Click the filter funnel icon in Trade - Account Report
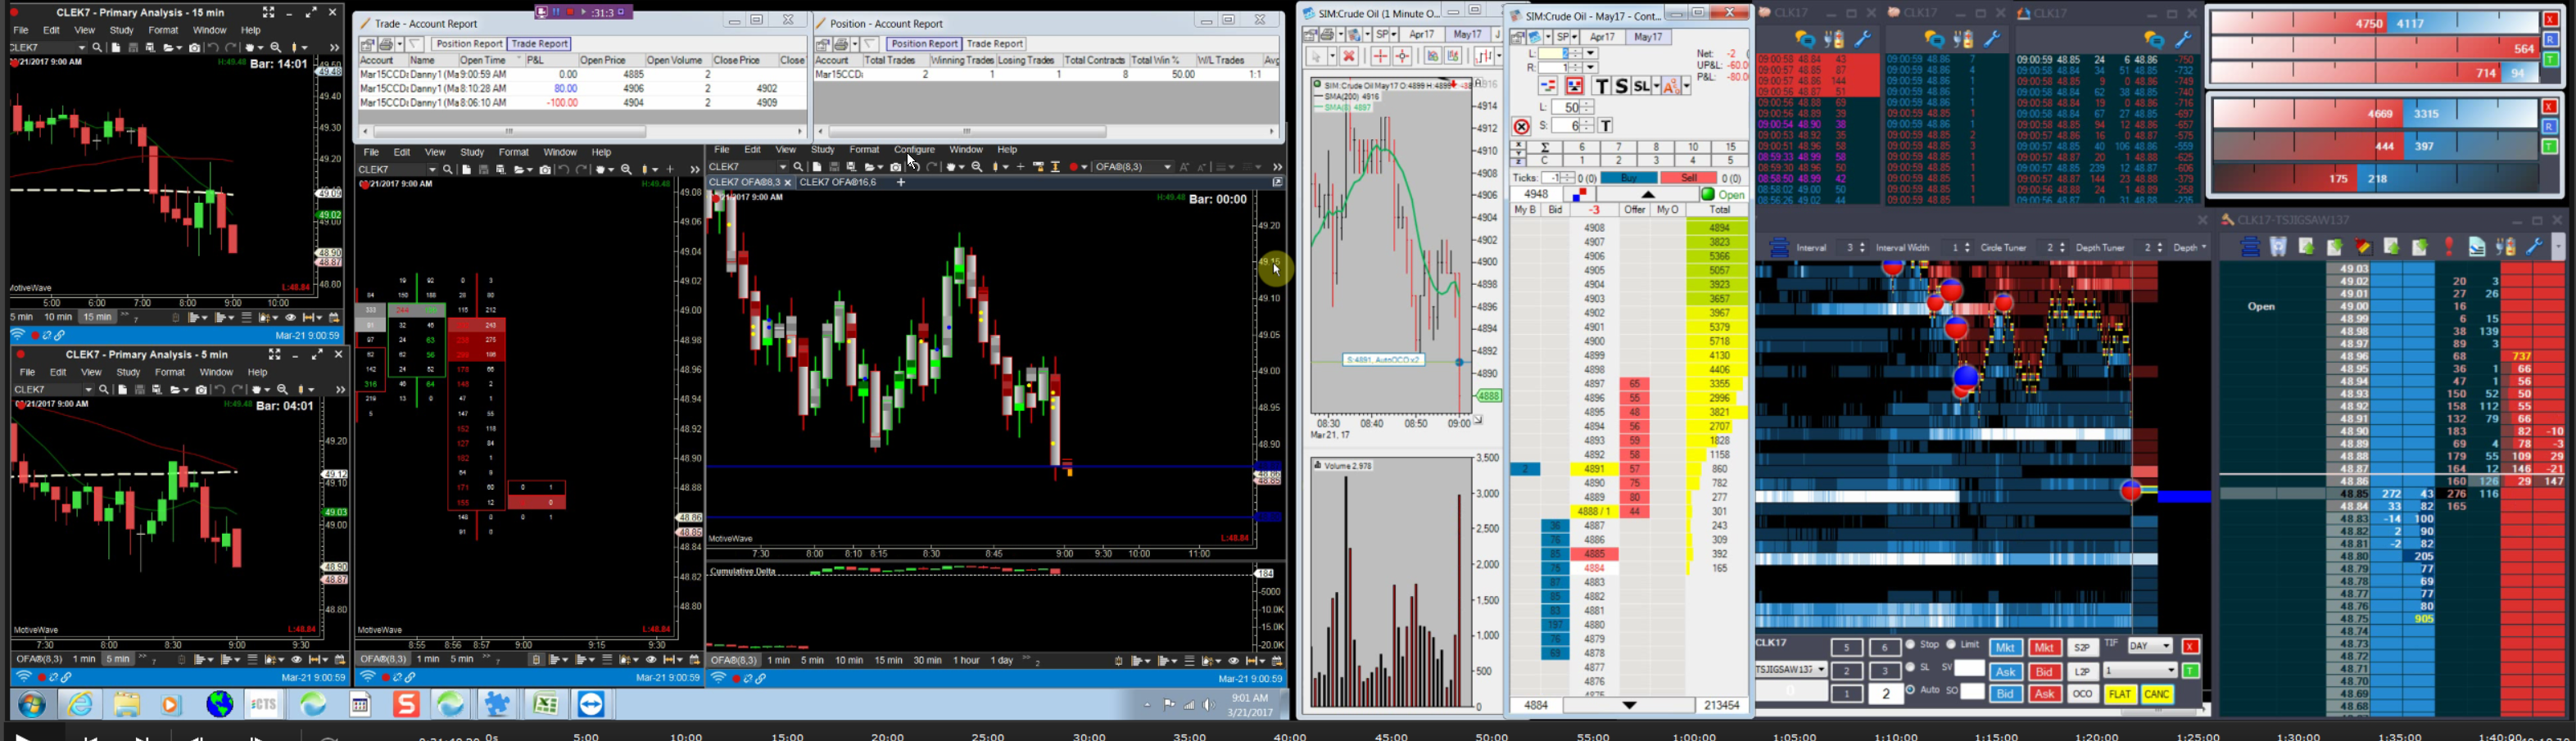The width and height of the screenshot is (2576, 741). point(415,44)
